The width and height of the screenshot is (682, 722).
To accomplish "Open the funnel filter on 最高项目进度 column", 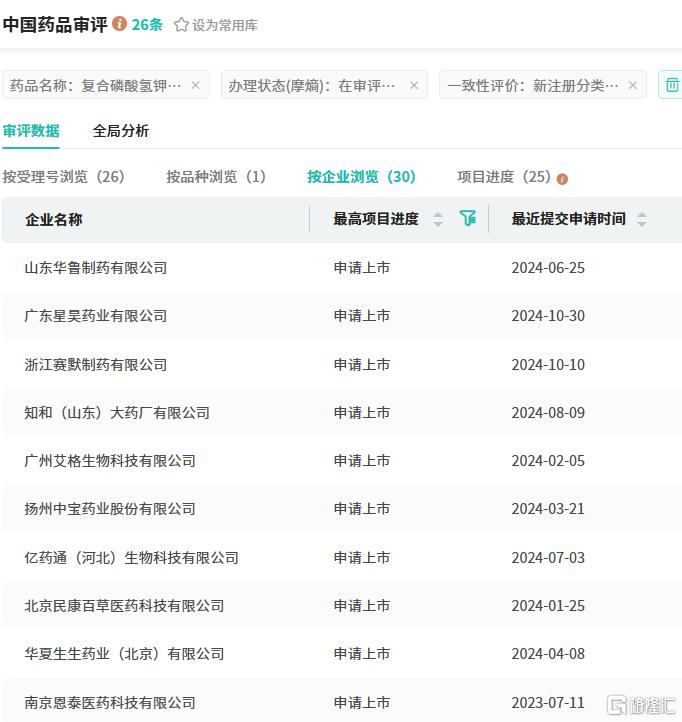I will pyautogui.click(x=468, y=218).
